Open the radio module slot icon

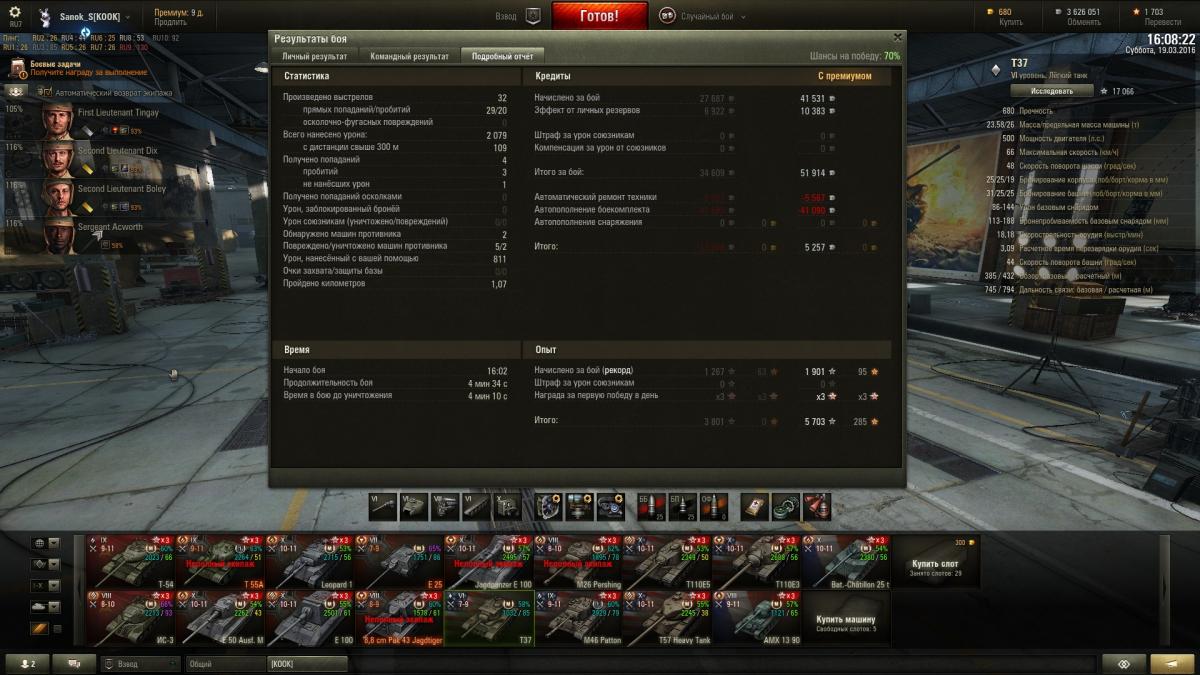(507, 507)
